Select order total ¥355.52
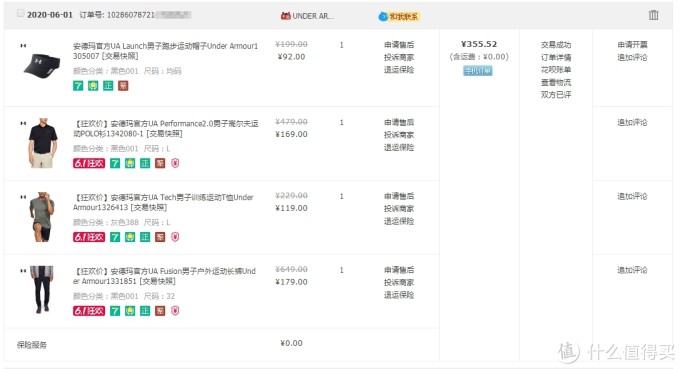This screenshot has width=680, height=369. [479, 44]
